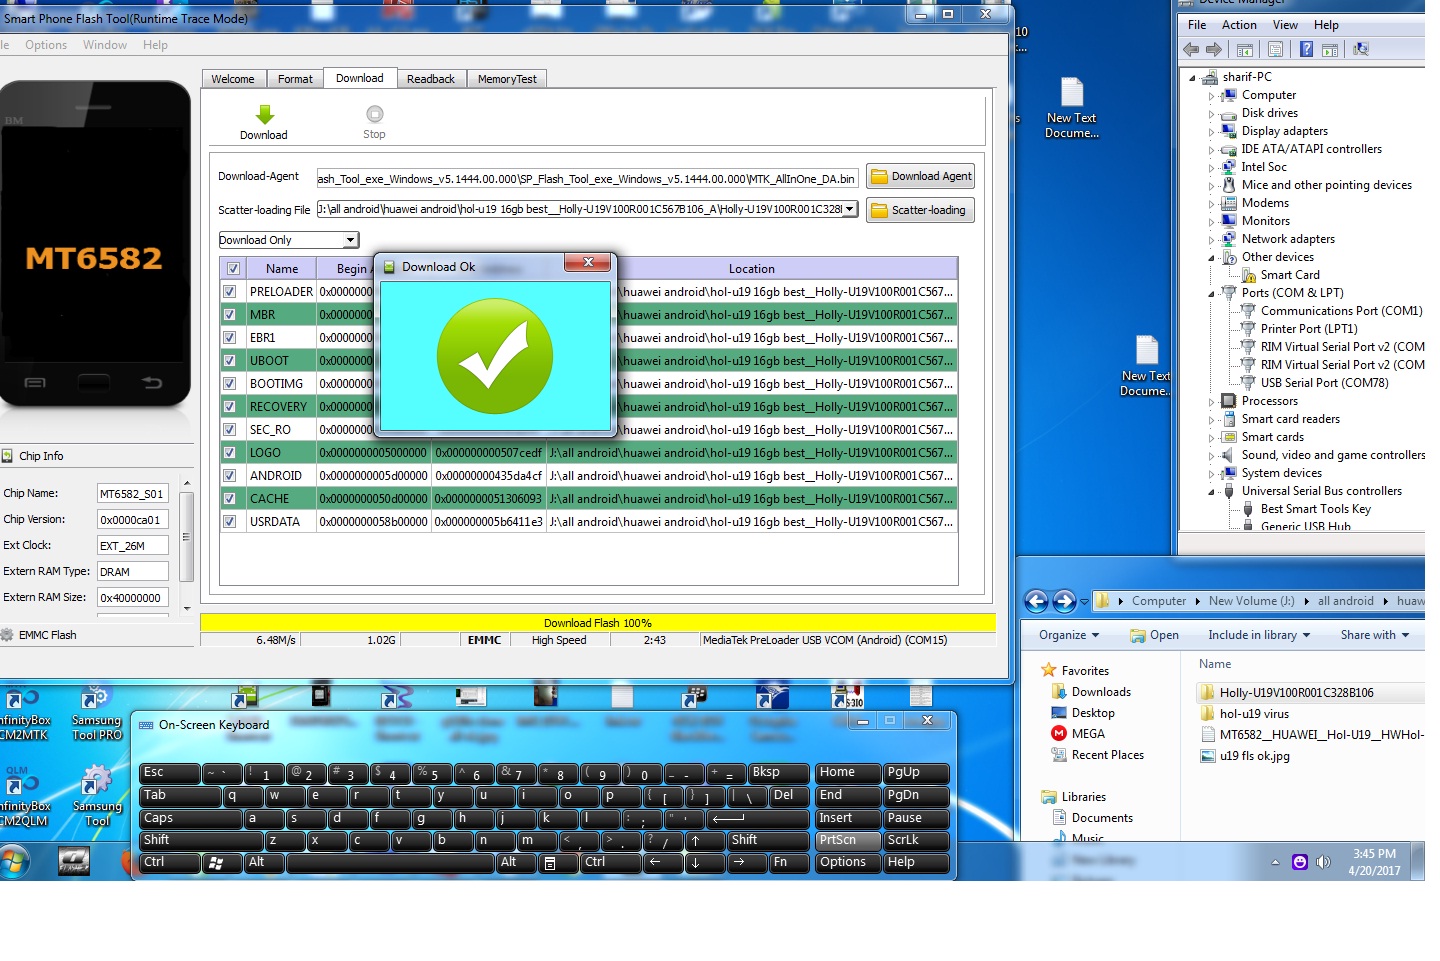Uncheck the USRDATA partition checkbox
The width and height of the screenshot is (1440, 961).
[x=230, y=521]
